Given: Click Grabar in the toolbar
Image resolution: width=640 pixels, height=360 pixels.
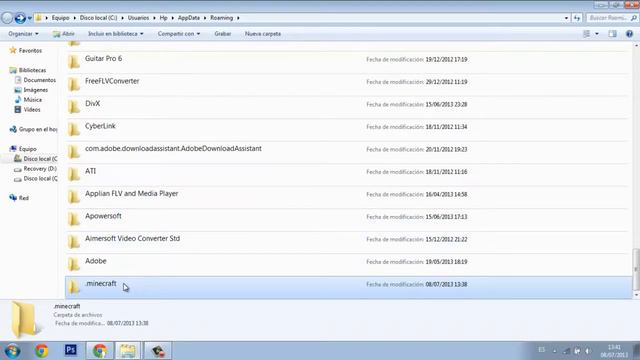Looking at the screenshot, I should pos(222,34).
